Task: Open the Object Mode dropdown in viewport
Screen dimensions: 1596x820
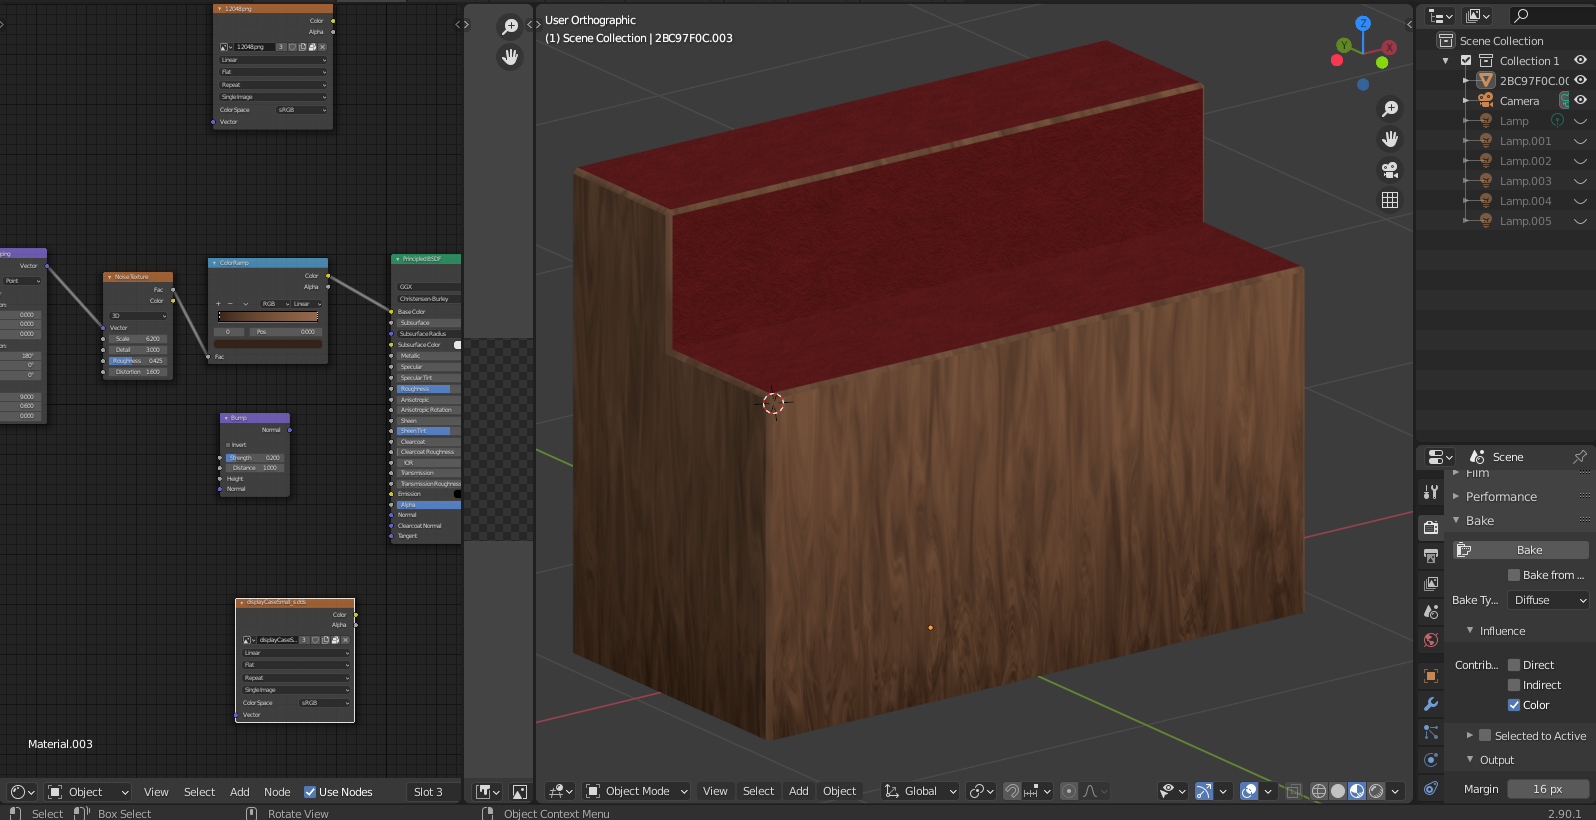Action: click(637, 791)
